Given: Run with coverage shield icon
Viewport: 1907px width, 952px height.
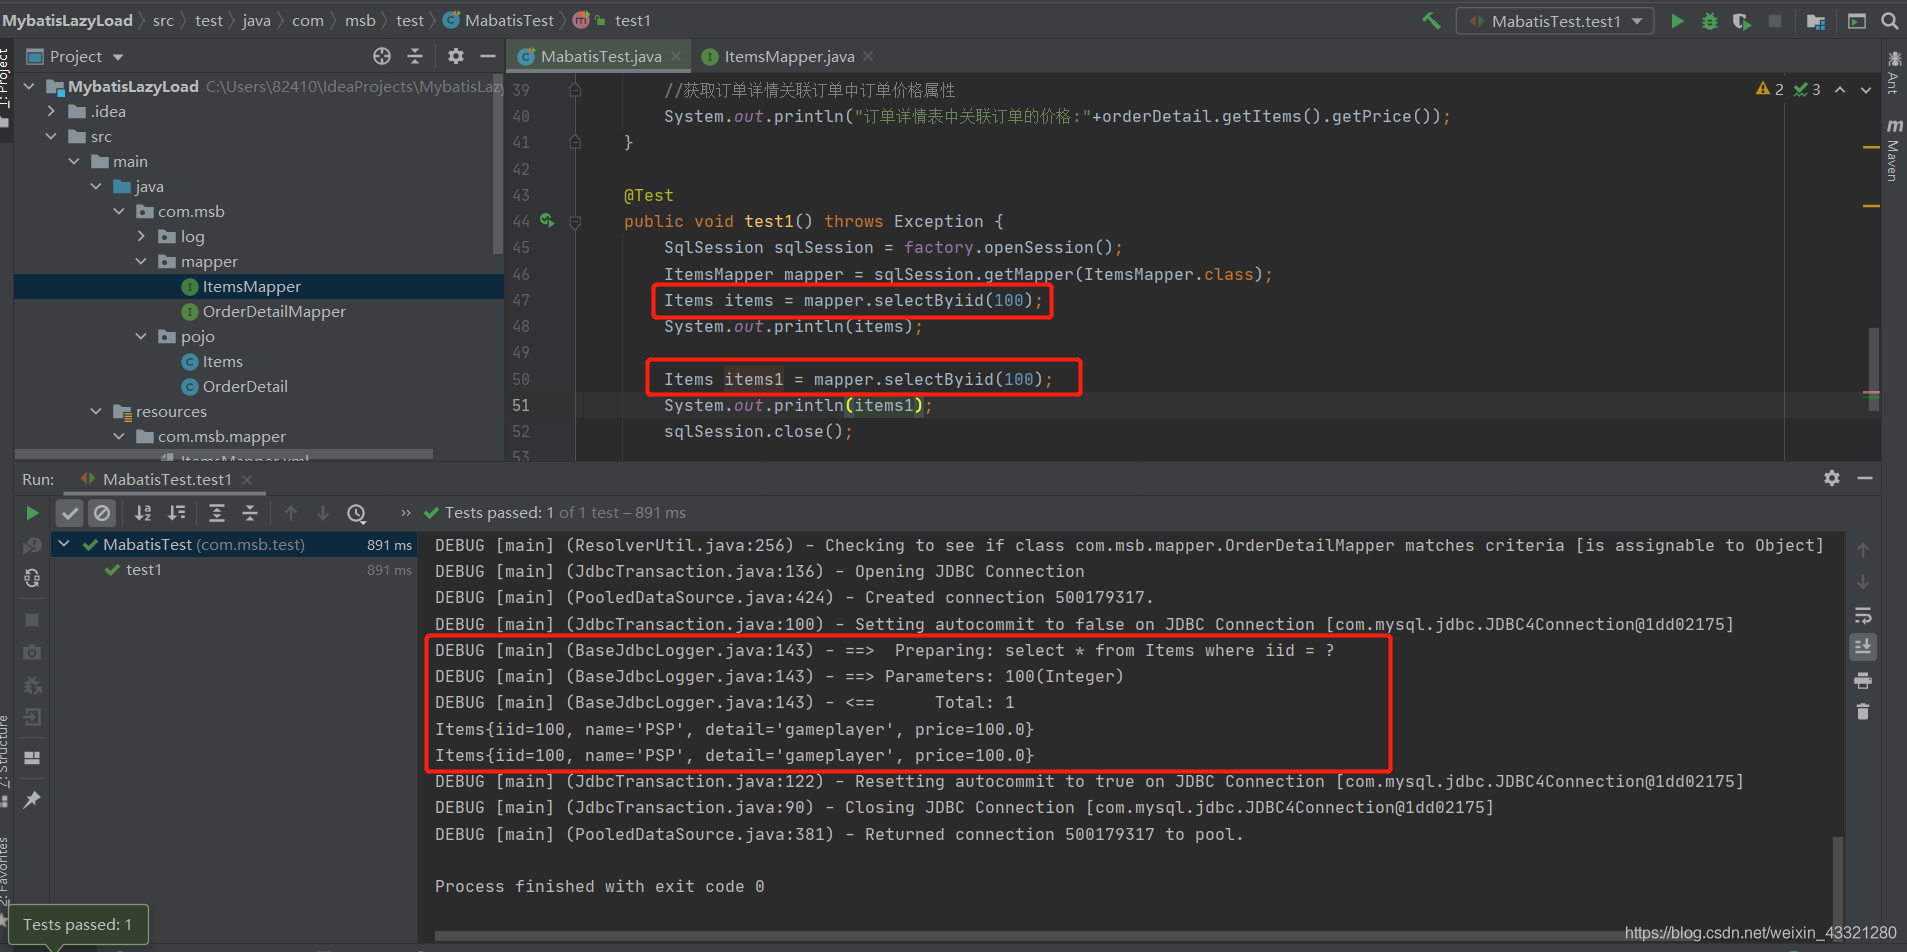Looking at the screenshot, I should (1742, 20).
